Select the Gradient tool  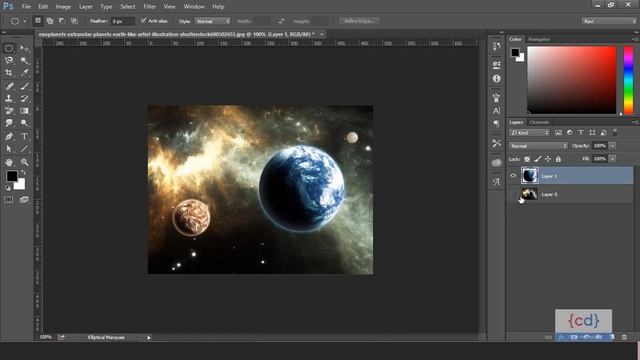pyautogui.click(x=24, y=111)
